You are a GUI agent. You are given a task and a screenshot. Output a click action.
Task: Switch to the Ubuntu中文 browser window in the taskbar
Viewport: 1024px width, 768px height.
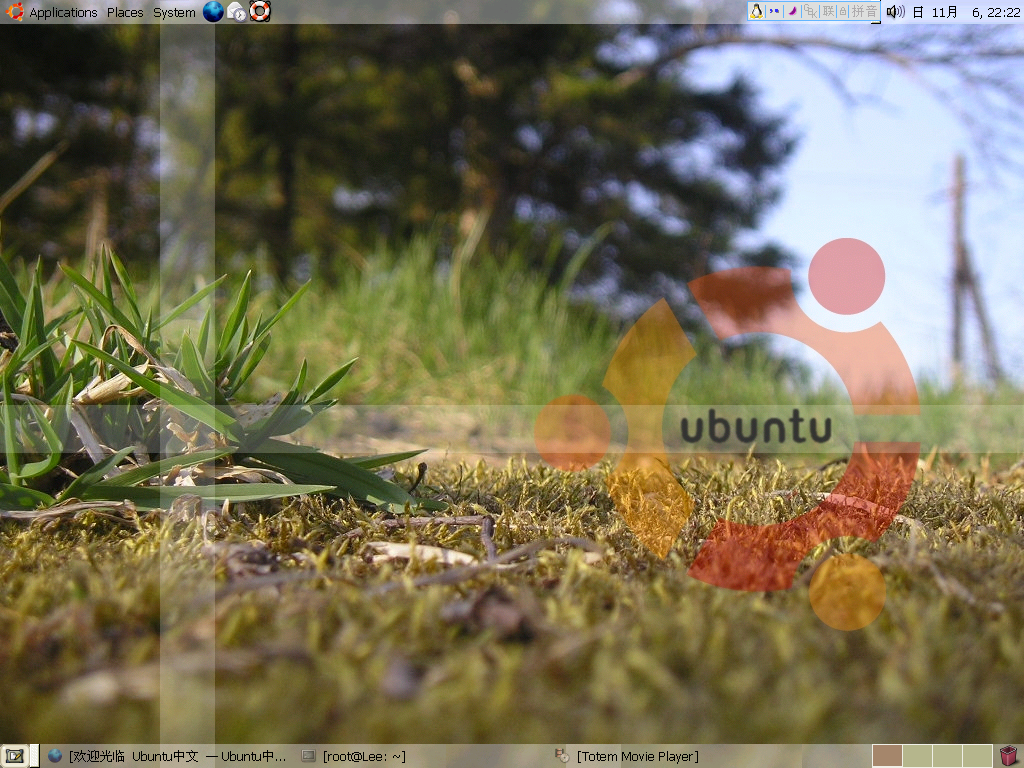point(167,756)
